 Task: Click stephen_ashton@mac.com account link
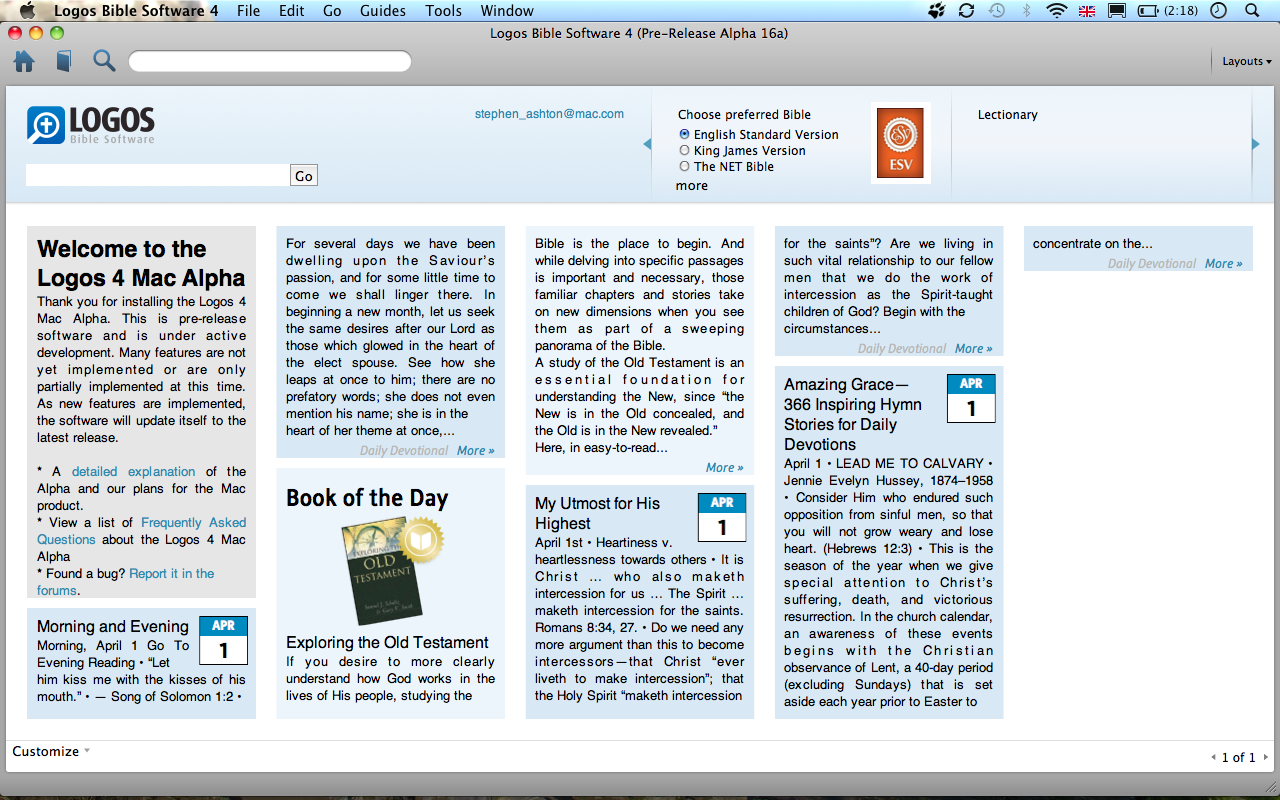(549, 114)
